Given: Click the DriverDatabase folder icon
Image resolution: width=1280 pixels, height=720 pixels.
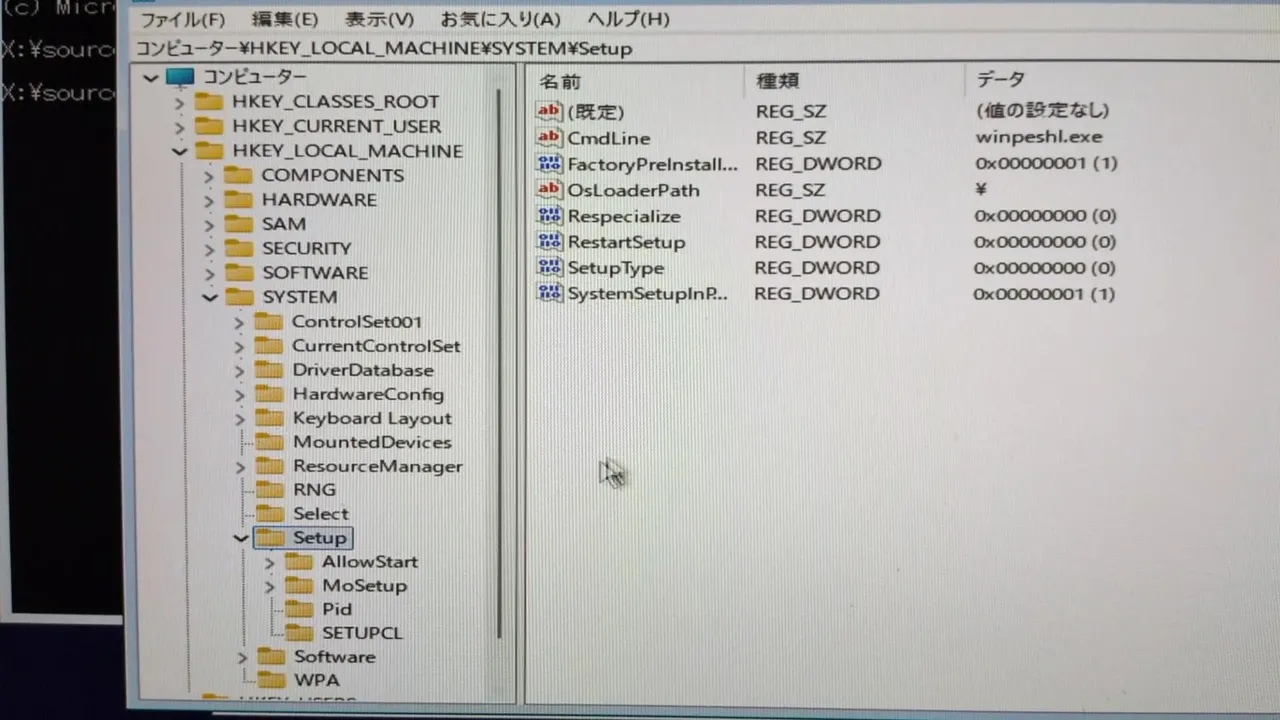Looking at the screenshot, I should pyautogui.click(x=269, y=369).
